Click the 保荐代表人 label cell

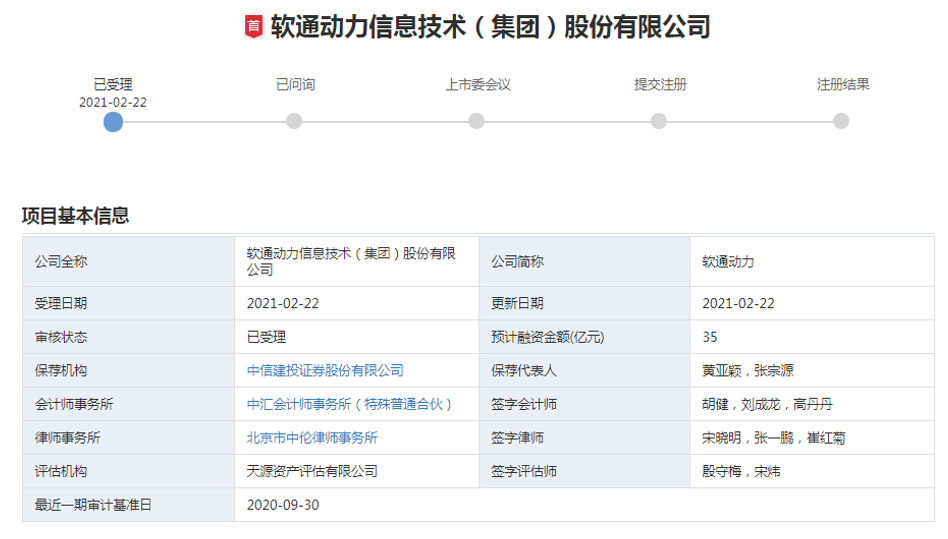coord(585,370)
